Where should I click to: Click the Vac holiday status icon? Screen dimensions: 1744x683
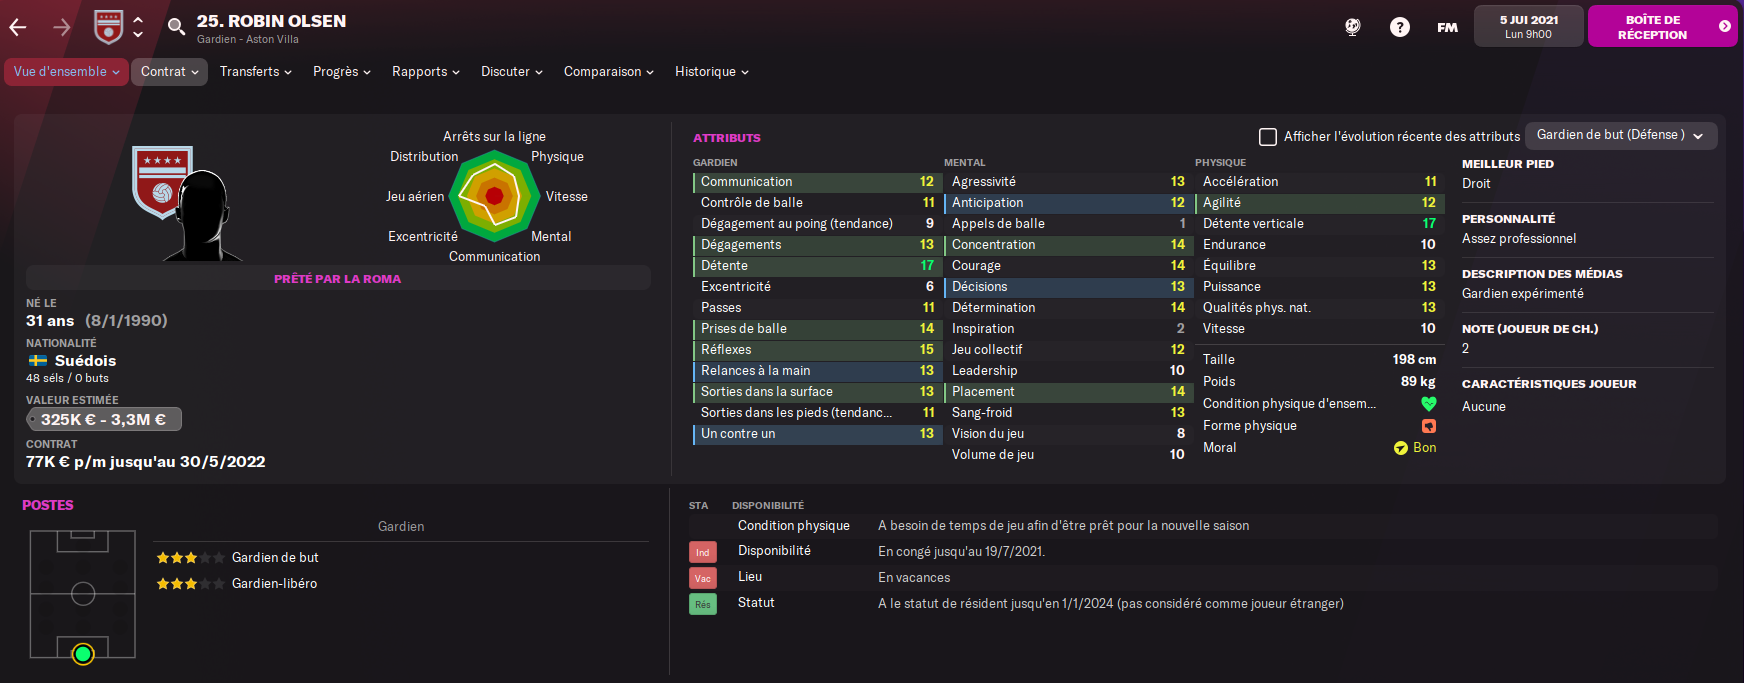click(x=703, y=578)
